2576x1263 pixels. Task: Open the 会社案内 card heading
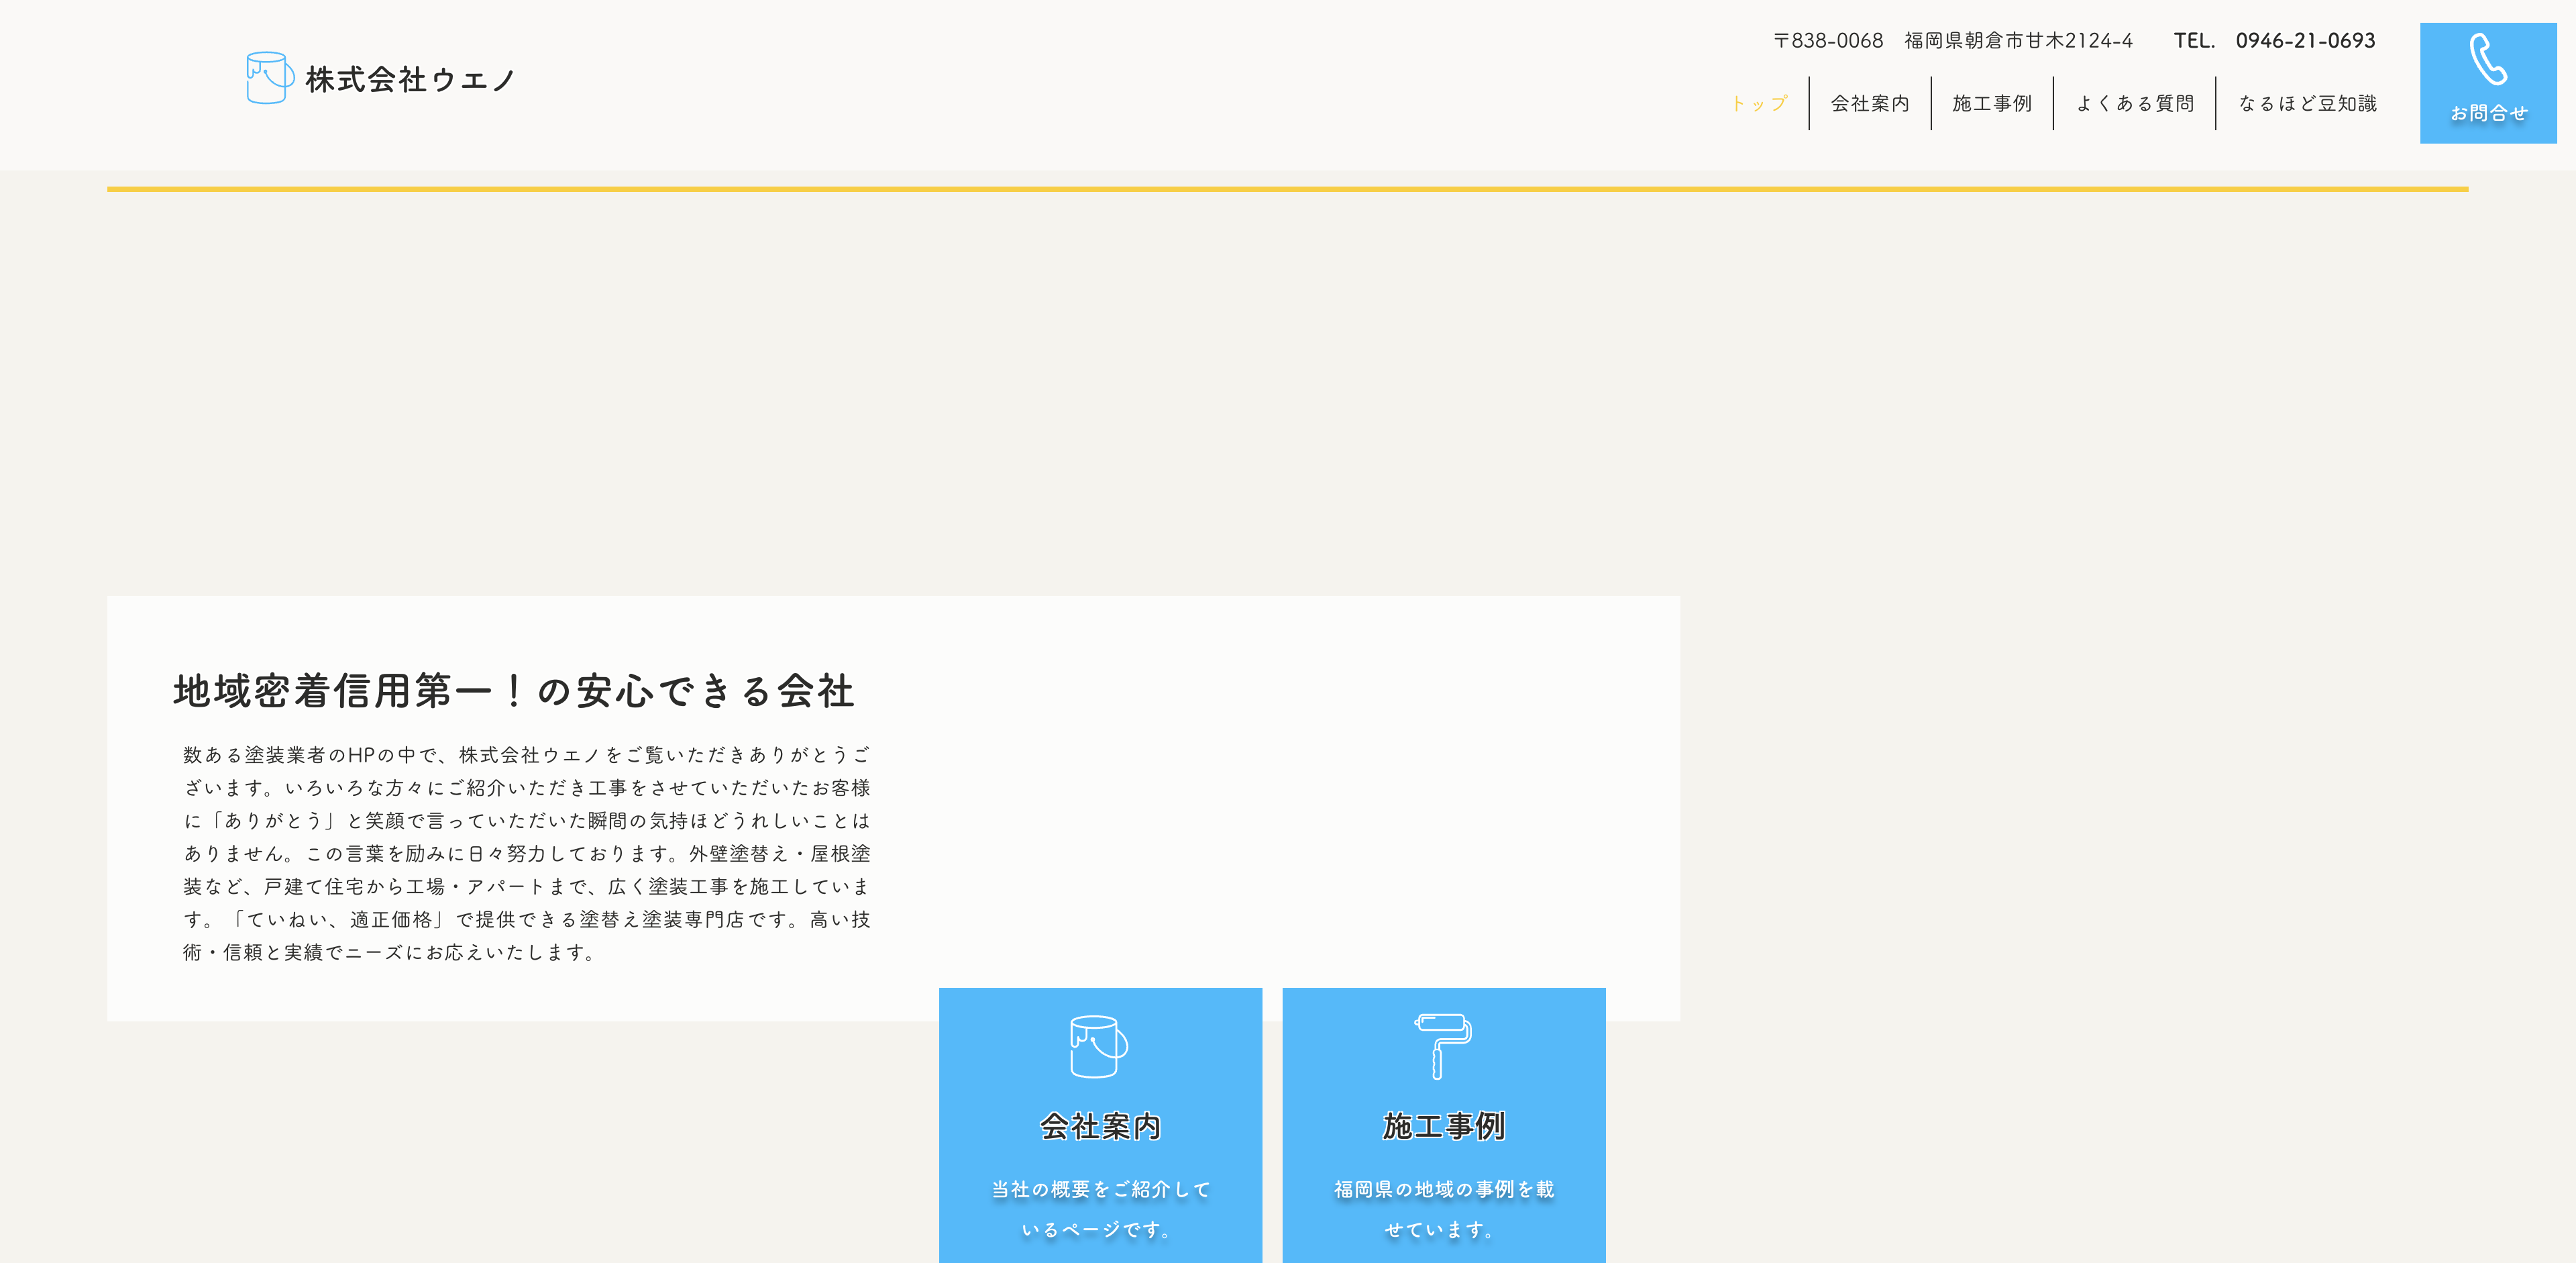[x=1100, y=1126]
